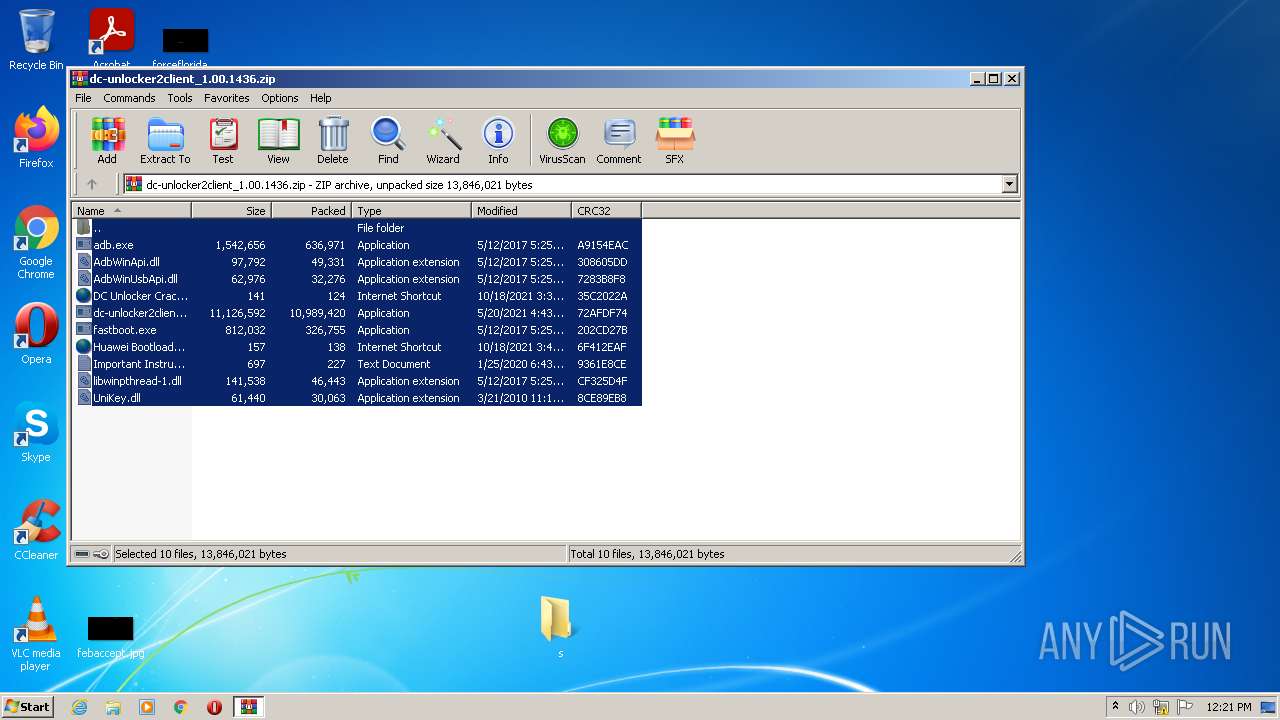This screenshot has height=720, width=1280.
Task: Open Skype desktop shortcut
Action: coord(36,432)
